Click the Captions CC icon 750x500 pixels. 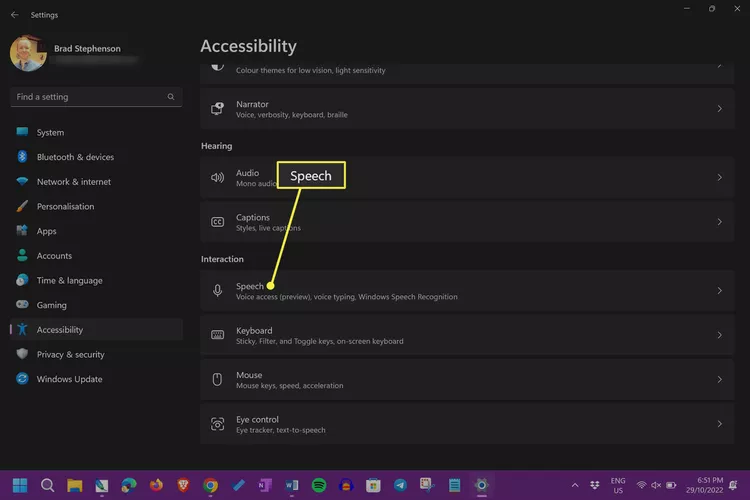click(x=217, y=222)
